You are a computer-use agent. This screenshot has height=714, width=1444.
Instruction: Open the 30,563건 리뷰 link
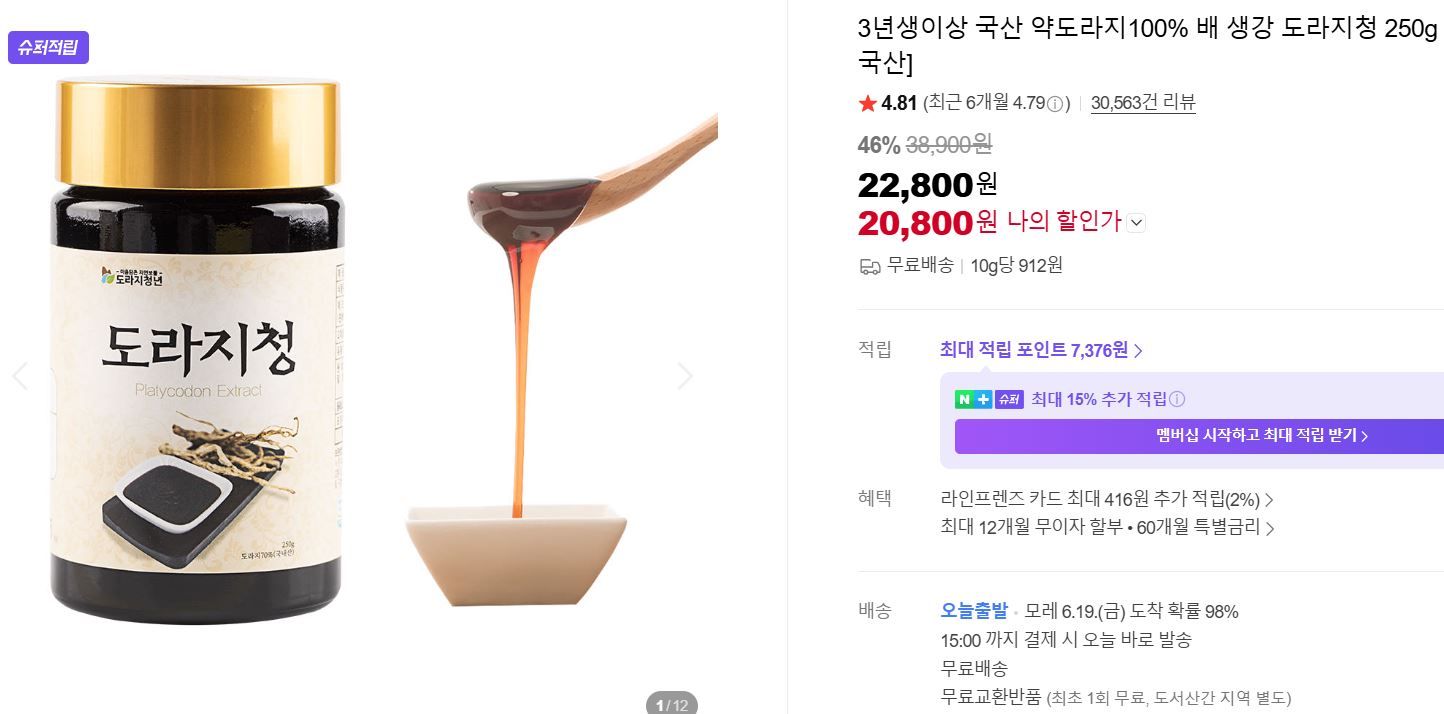click(1143, 102)
